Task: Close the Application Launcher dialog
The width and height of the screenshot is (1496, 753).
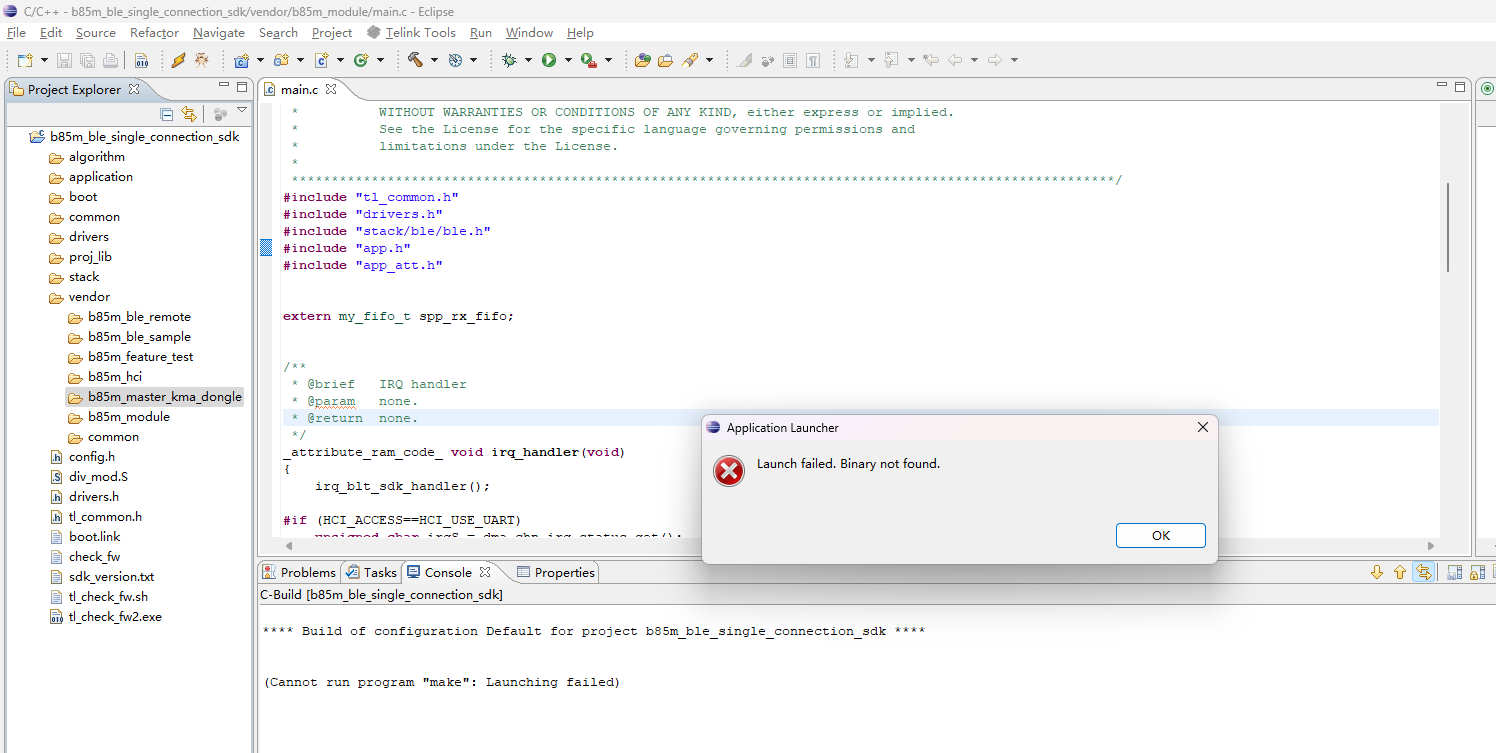Action: tap(1202, 427)
